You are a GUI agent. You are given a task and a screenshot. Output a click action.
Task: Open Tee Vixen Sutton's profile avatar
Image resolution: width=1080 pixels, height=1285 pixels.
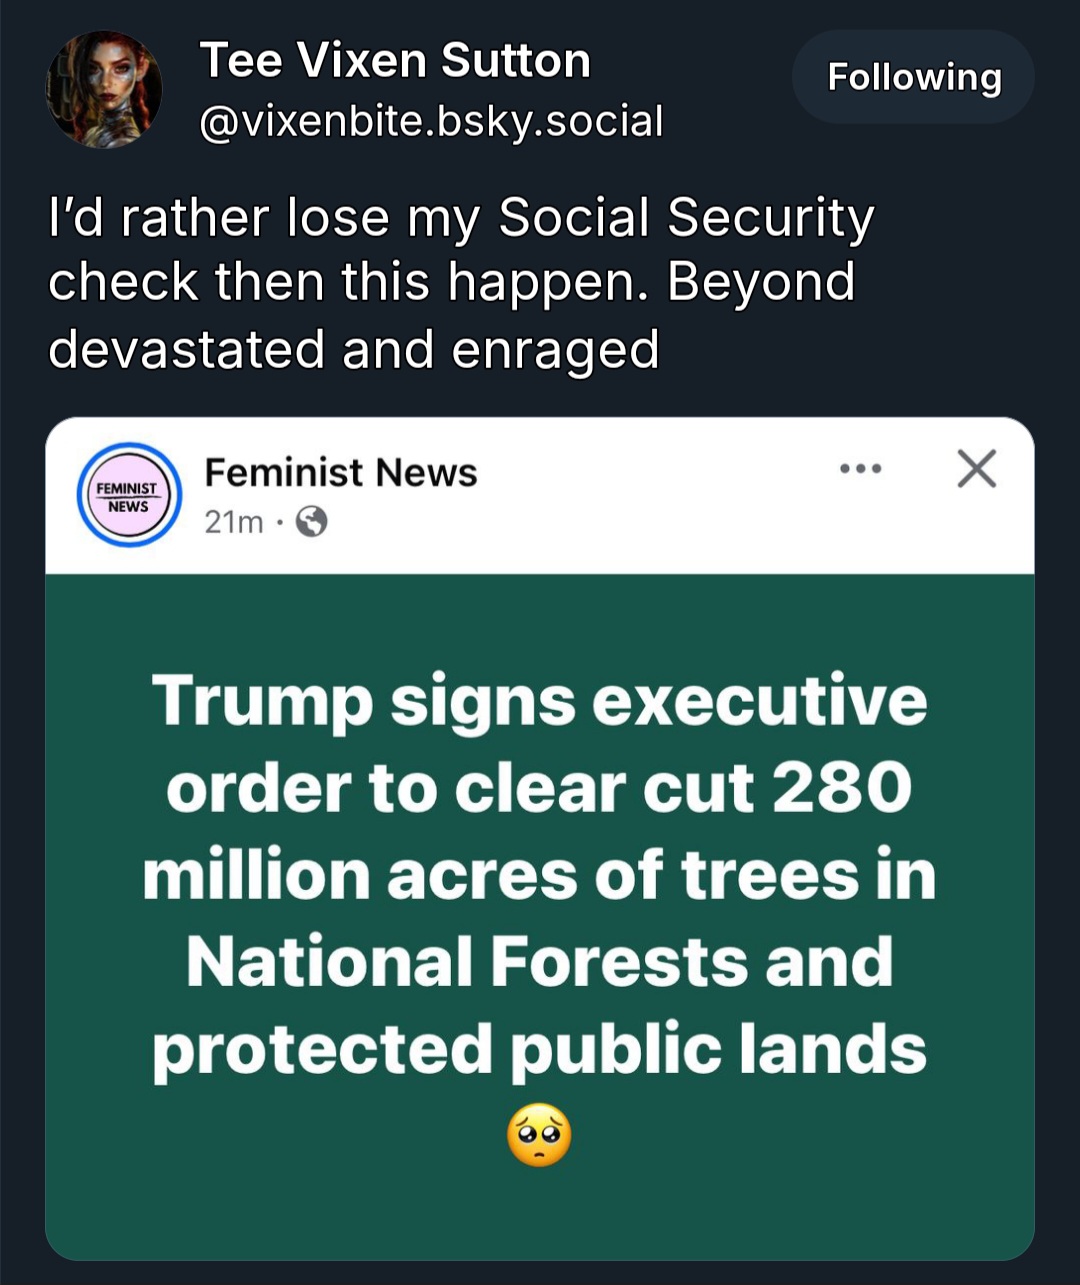pos(104,89)
